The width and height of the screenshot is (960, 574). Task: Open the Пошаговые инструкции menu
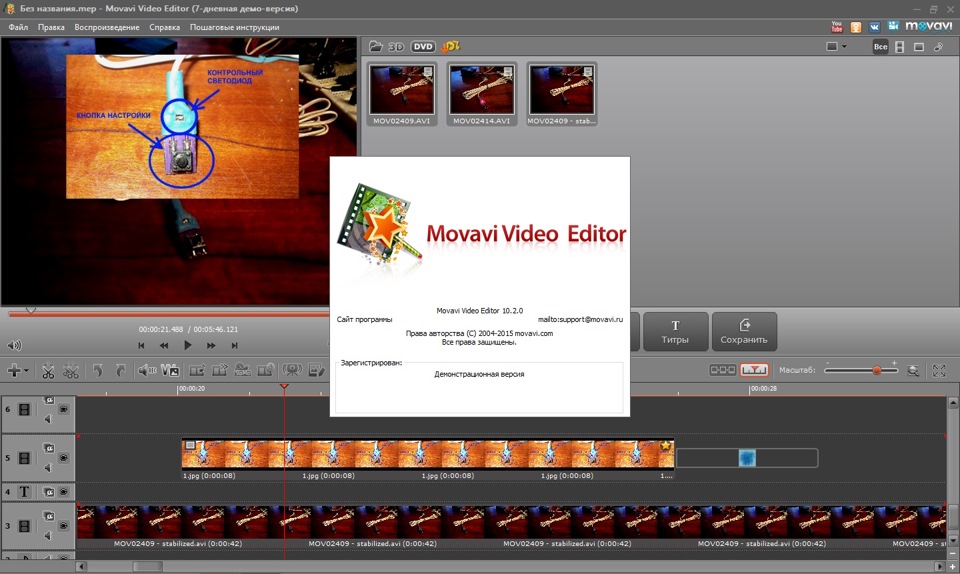pos(234,27)
